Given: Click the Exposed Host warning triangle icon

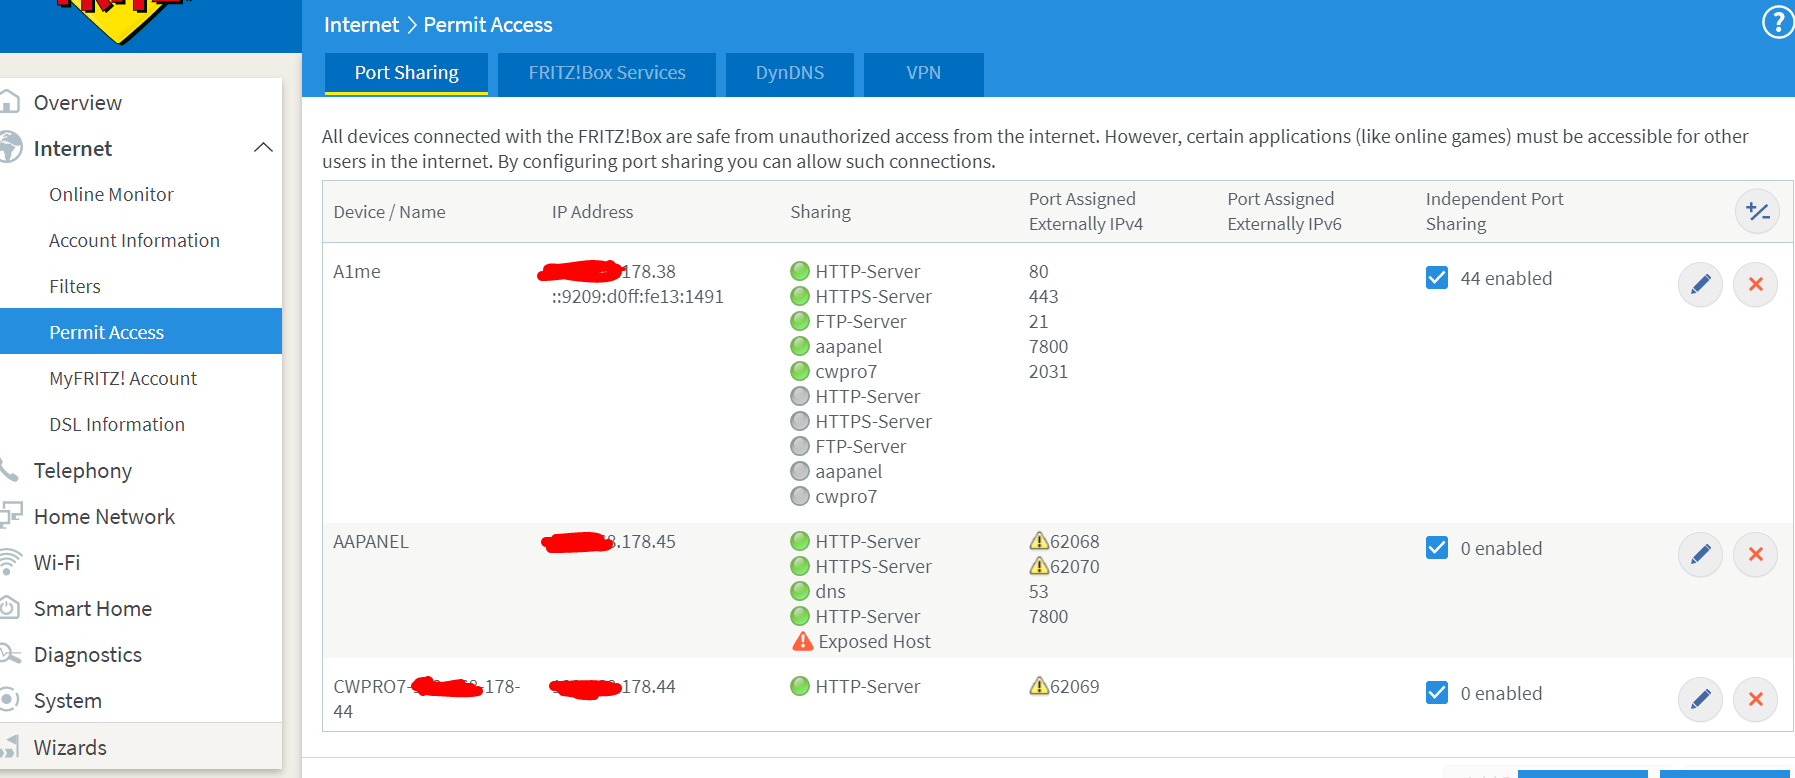Looking at the screenshot, I should tap(802, 641).
